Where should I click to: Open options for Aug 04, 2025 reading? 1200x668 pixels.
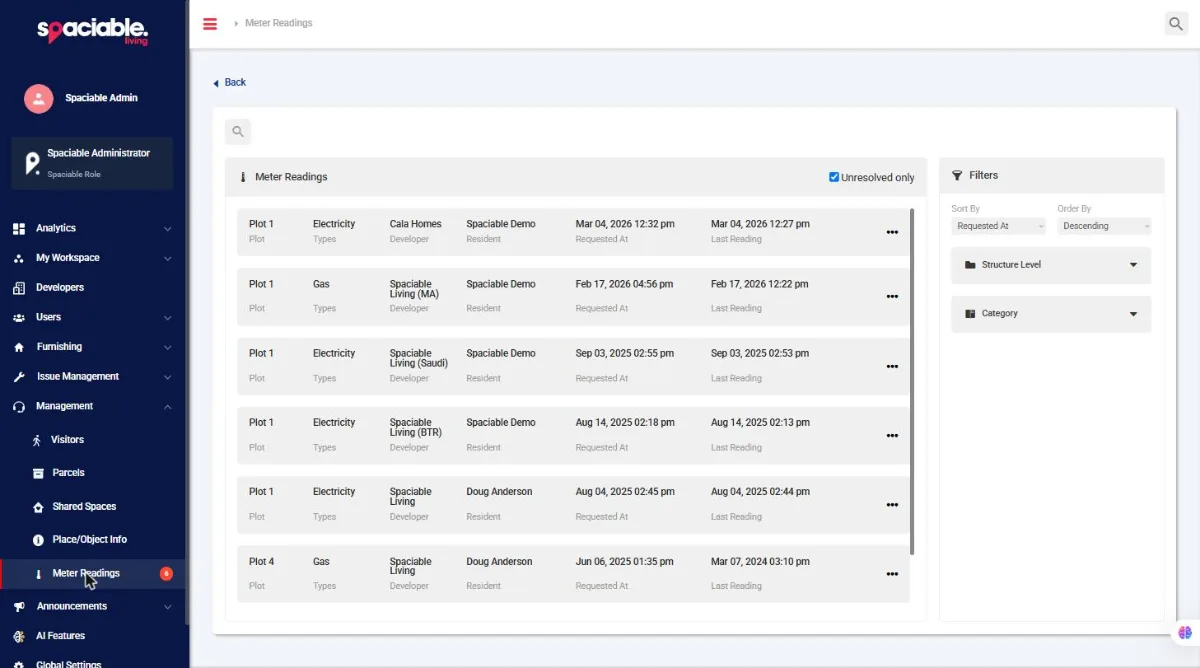point(892,505)
